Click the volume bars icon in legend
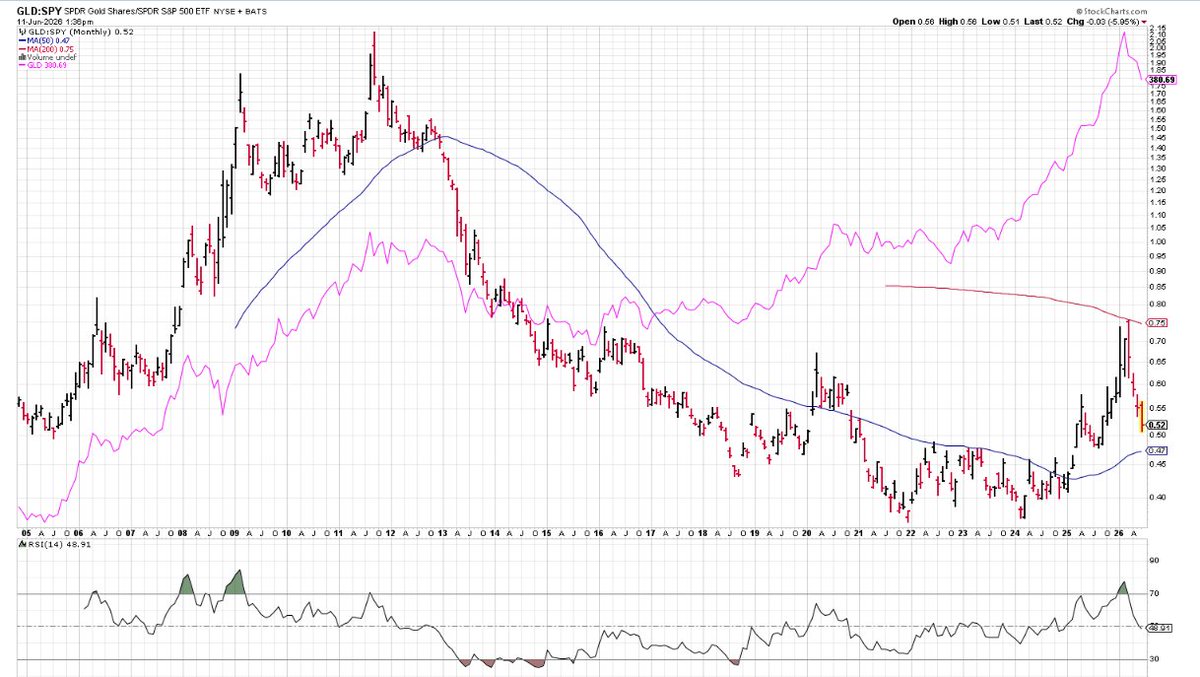 click(21, 56)
